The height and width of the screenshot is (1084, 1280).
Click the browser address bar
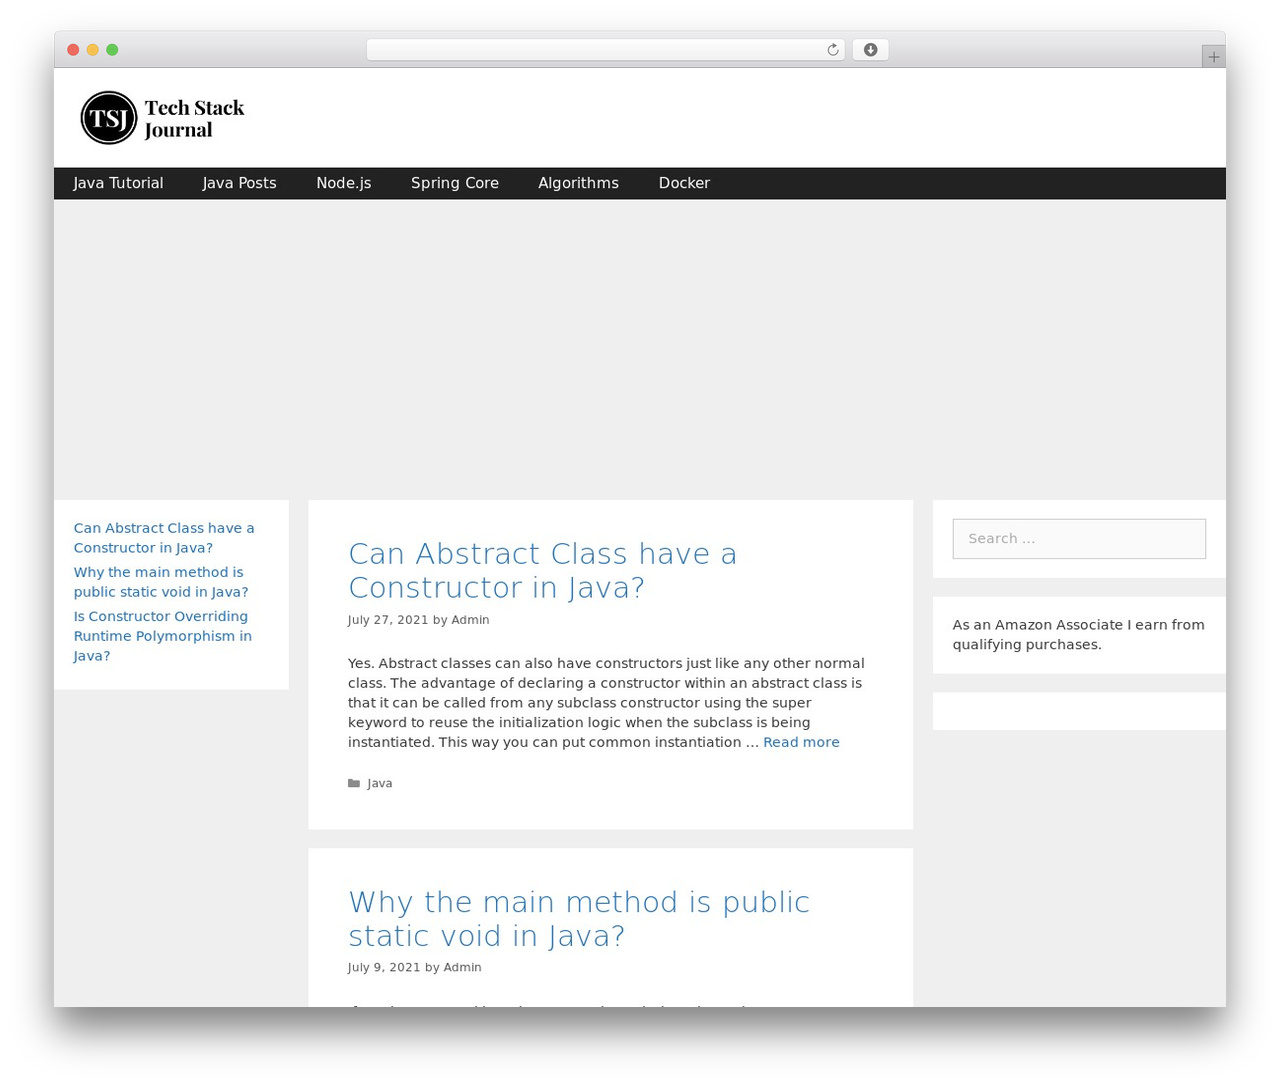[605, 50]
